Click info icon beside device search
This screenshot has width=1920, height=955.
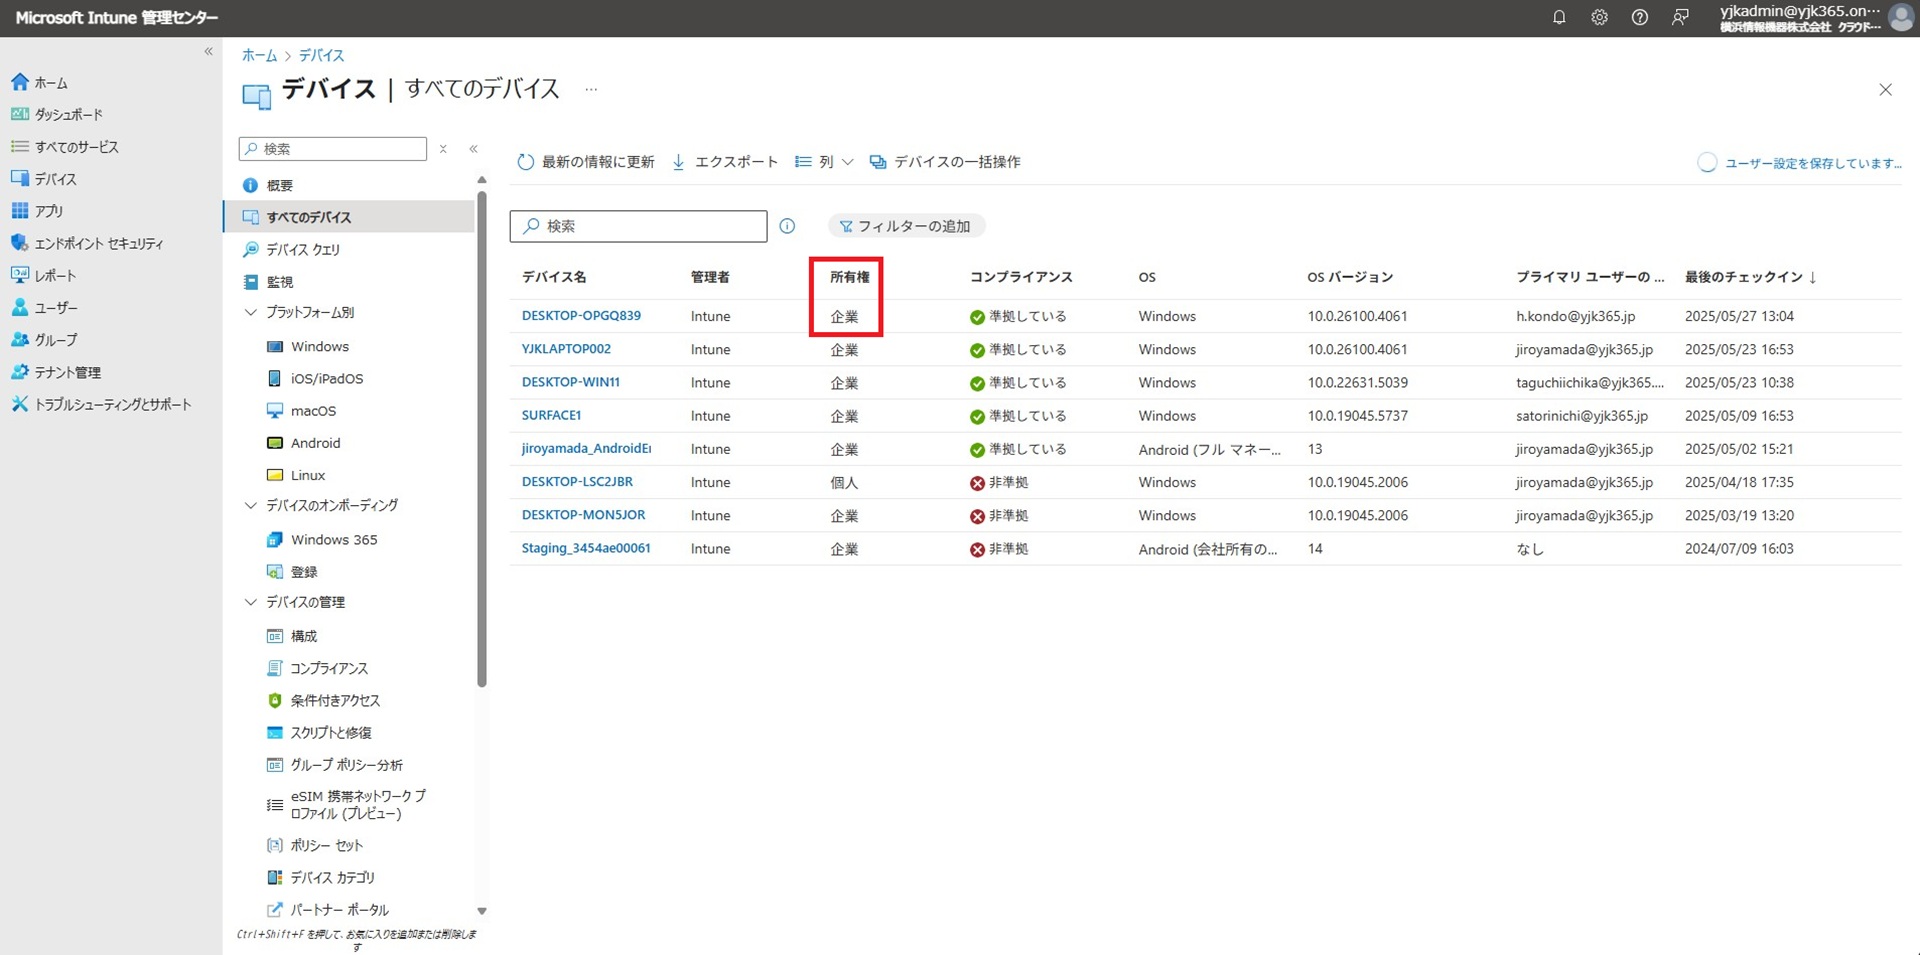(787, 226)
